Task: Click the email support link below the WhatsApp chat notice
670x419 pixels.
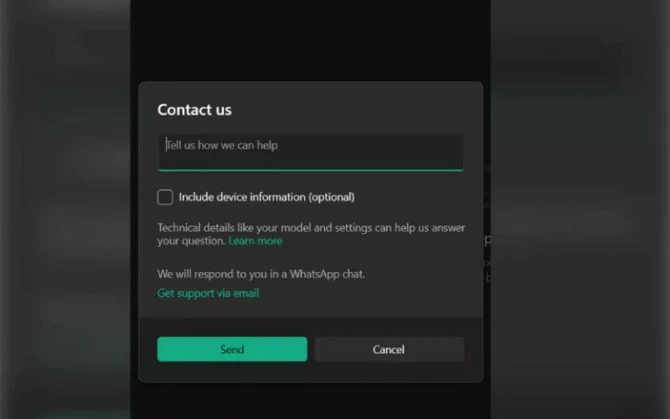Action: pos(208,293)
